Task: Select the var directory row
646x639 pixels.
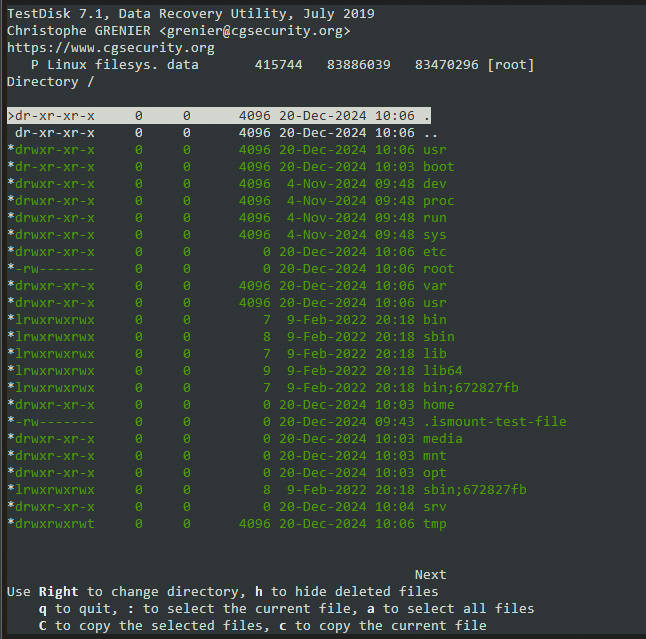Action: 227,286
